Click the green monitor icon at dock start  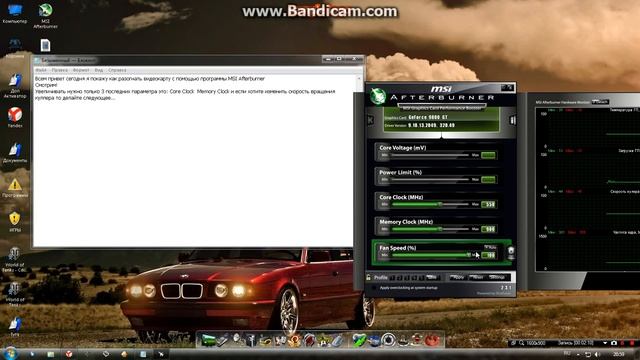(208, 340)
